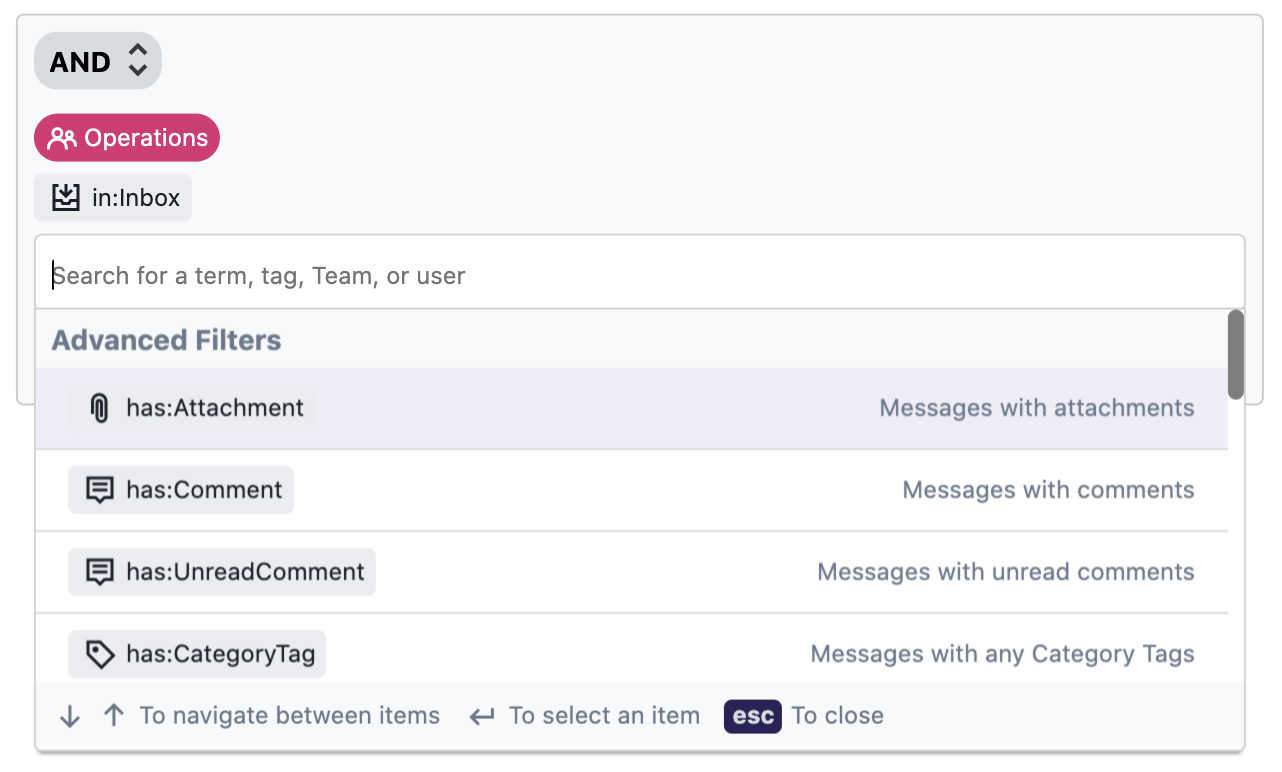Click 'To select an item' hint
This screenshot has width=1282, height=772.
click(604, 716)
